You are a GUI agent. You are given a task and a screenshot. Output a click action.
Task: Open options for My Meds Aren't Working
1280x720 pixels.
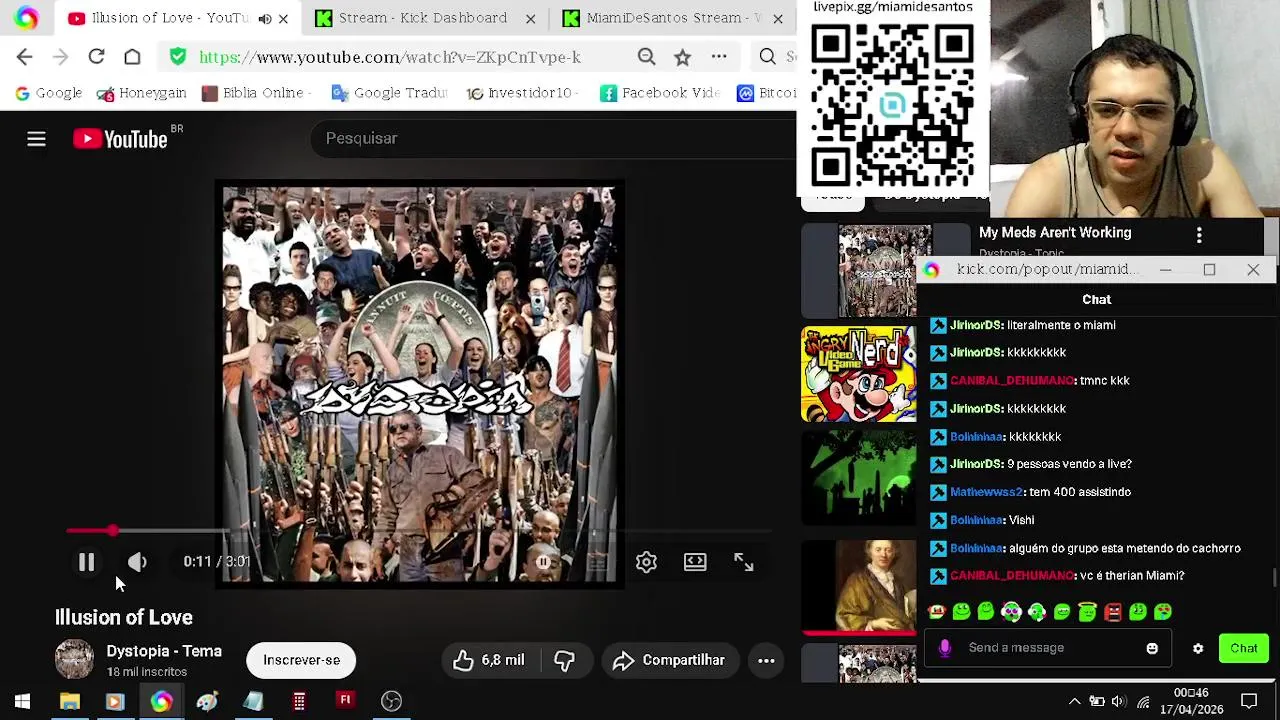click(x=1199, y=235)
